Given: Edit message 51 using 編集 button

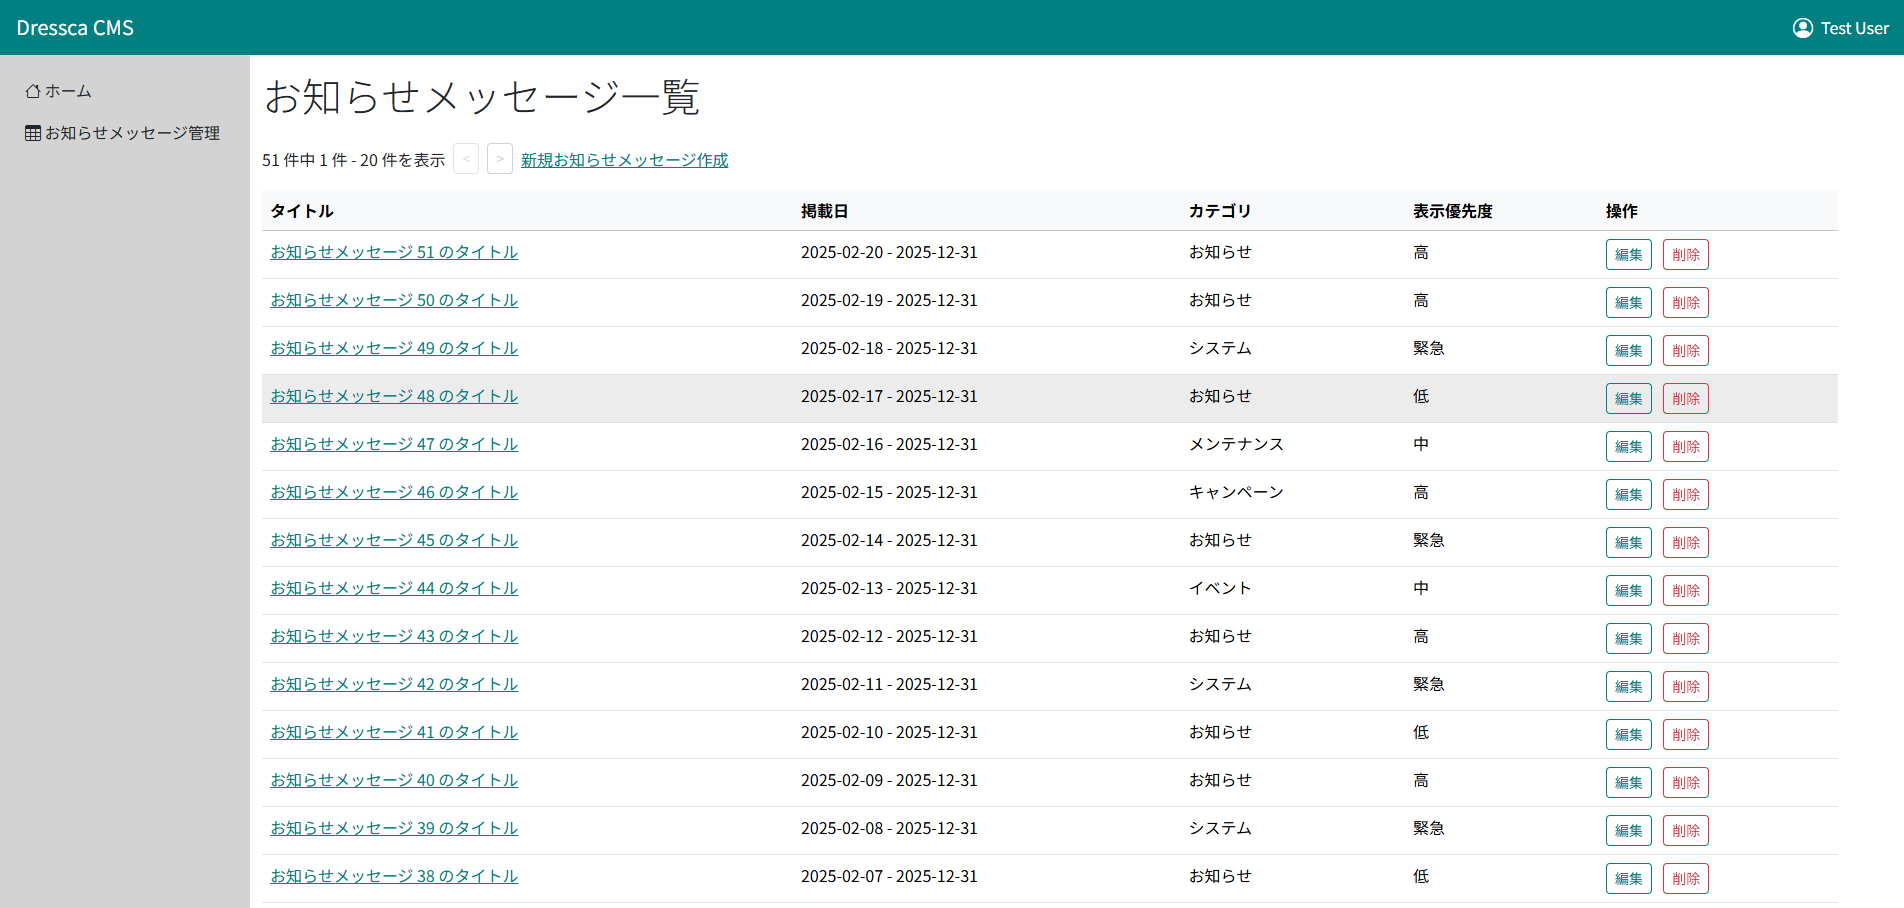Looking at the screenshot, I should (x=1628, y=255).
